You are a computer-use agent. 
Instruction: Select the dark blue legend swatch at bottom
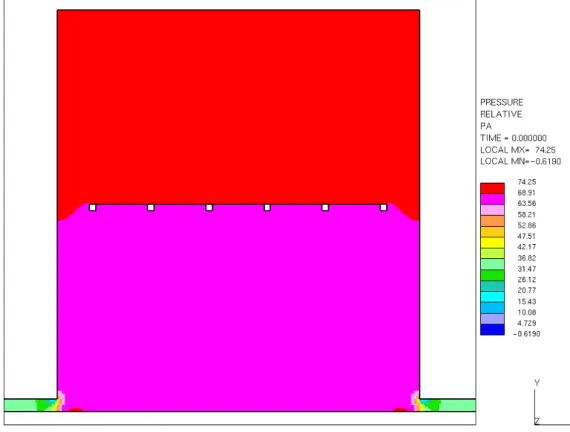(492, 329)
